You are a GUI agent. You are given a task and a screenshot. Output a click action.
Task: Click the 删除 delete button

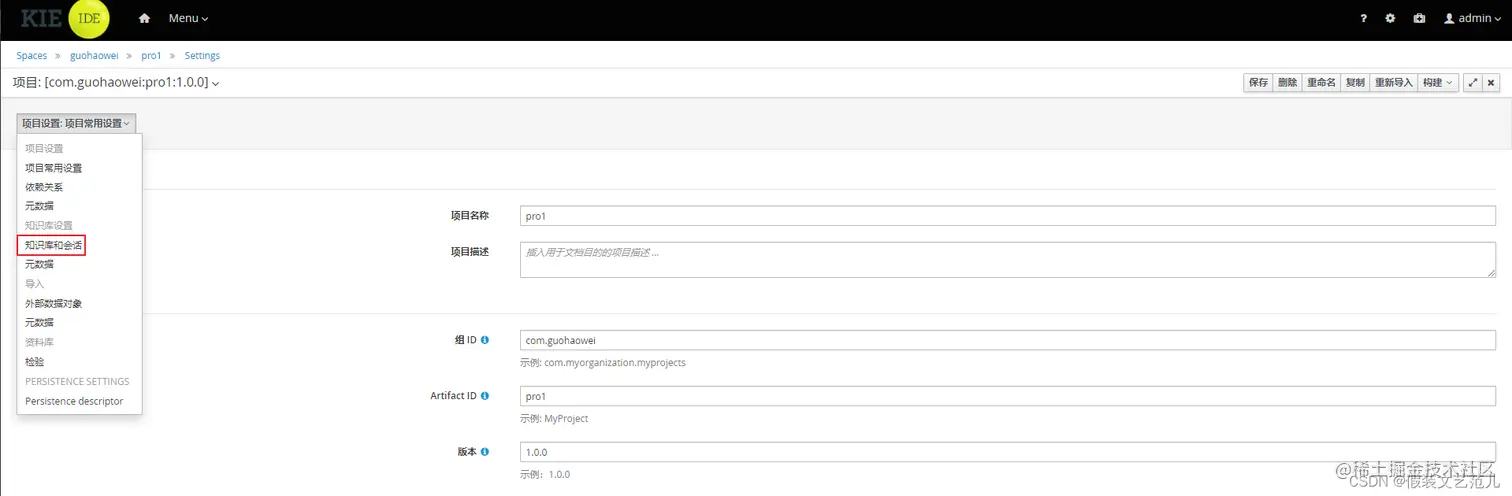(x=1287, y=83)
